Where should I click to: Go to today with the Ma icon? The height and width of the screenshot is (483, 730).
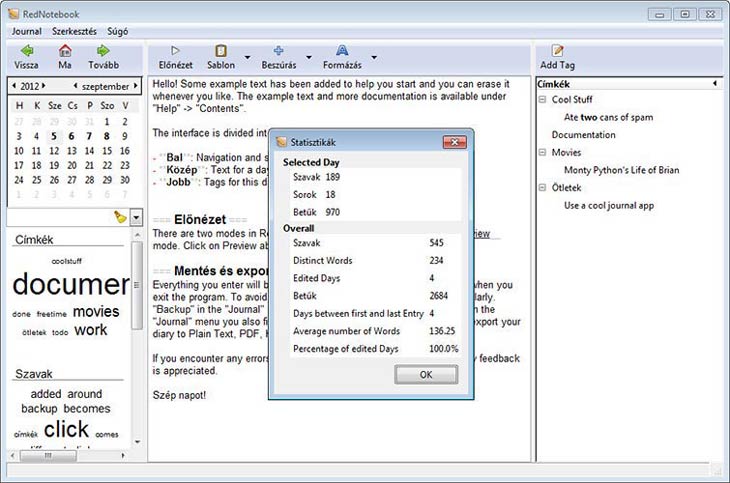point(65,51)
